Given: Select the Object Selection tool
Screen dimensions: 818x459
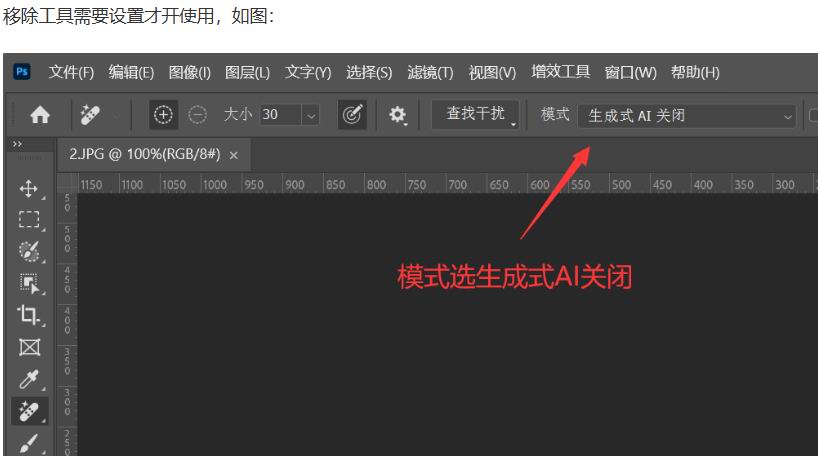Looking at the screenshot, I should 28,283.
